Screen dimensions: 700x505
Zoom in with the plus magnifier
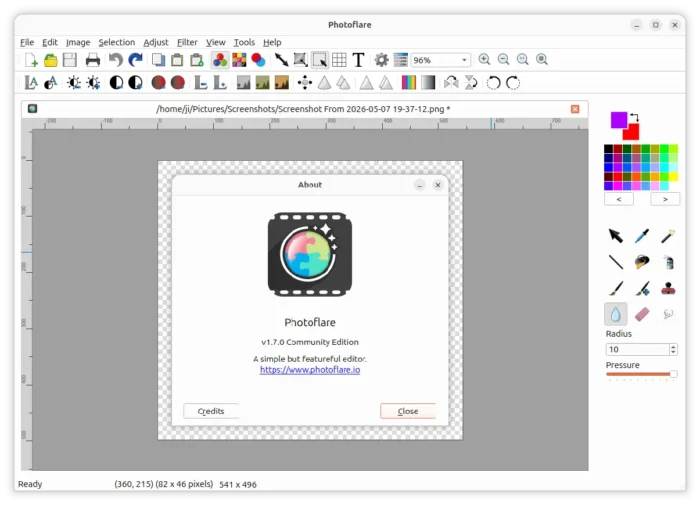(x=484, y=59)
